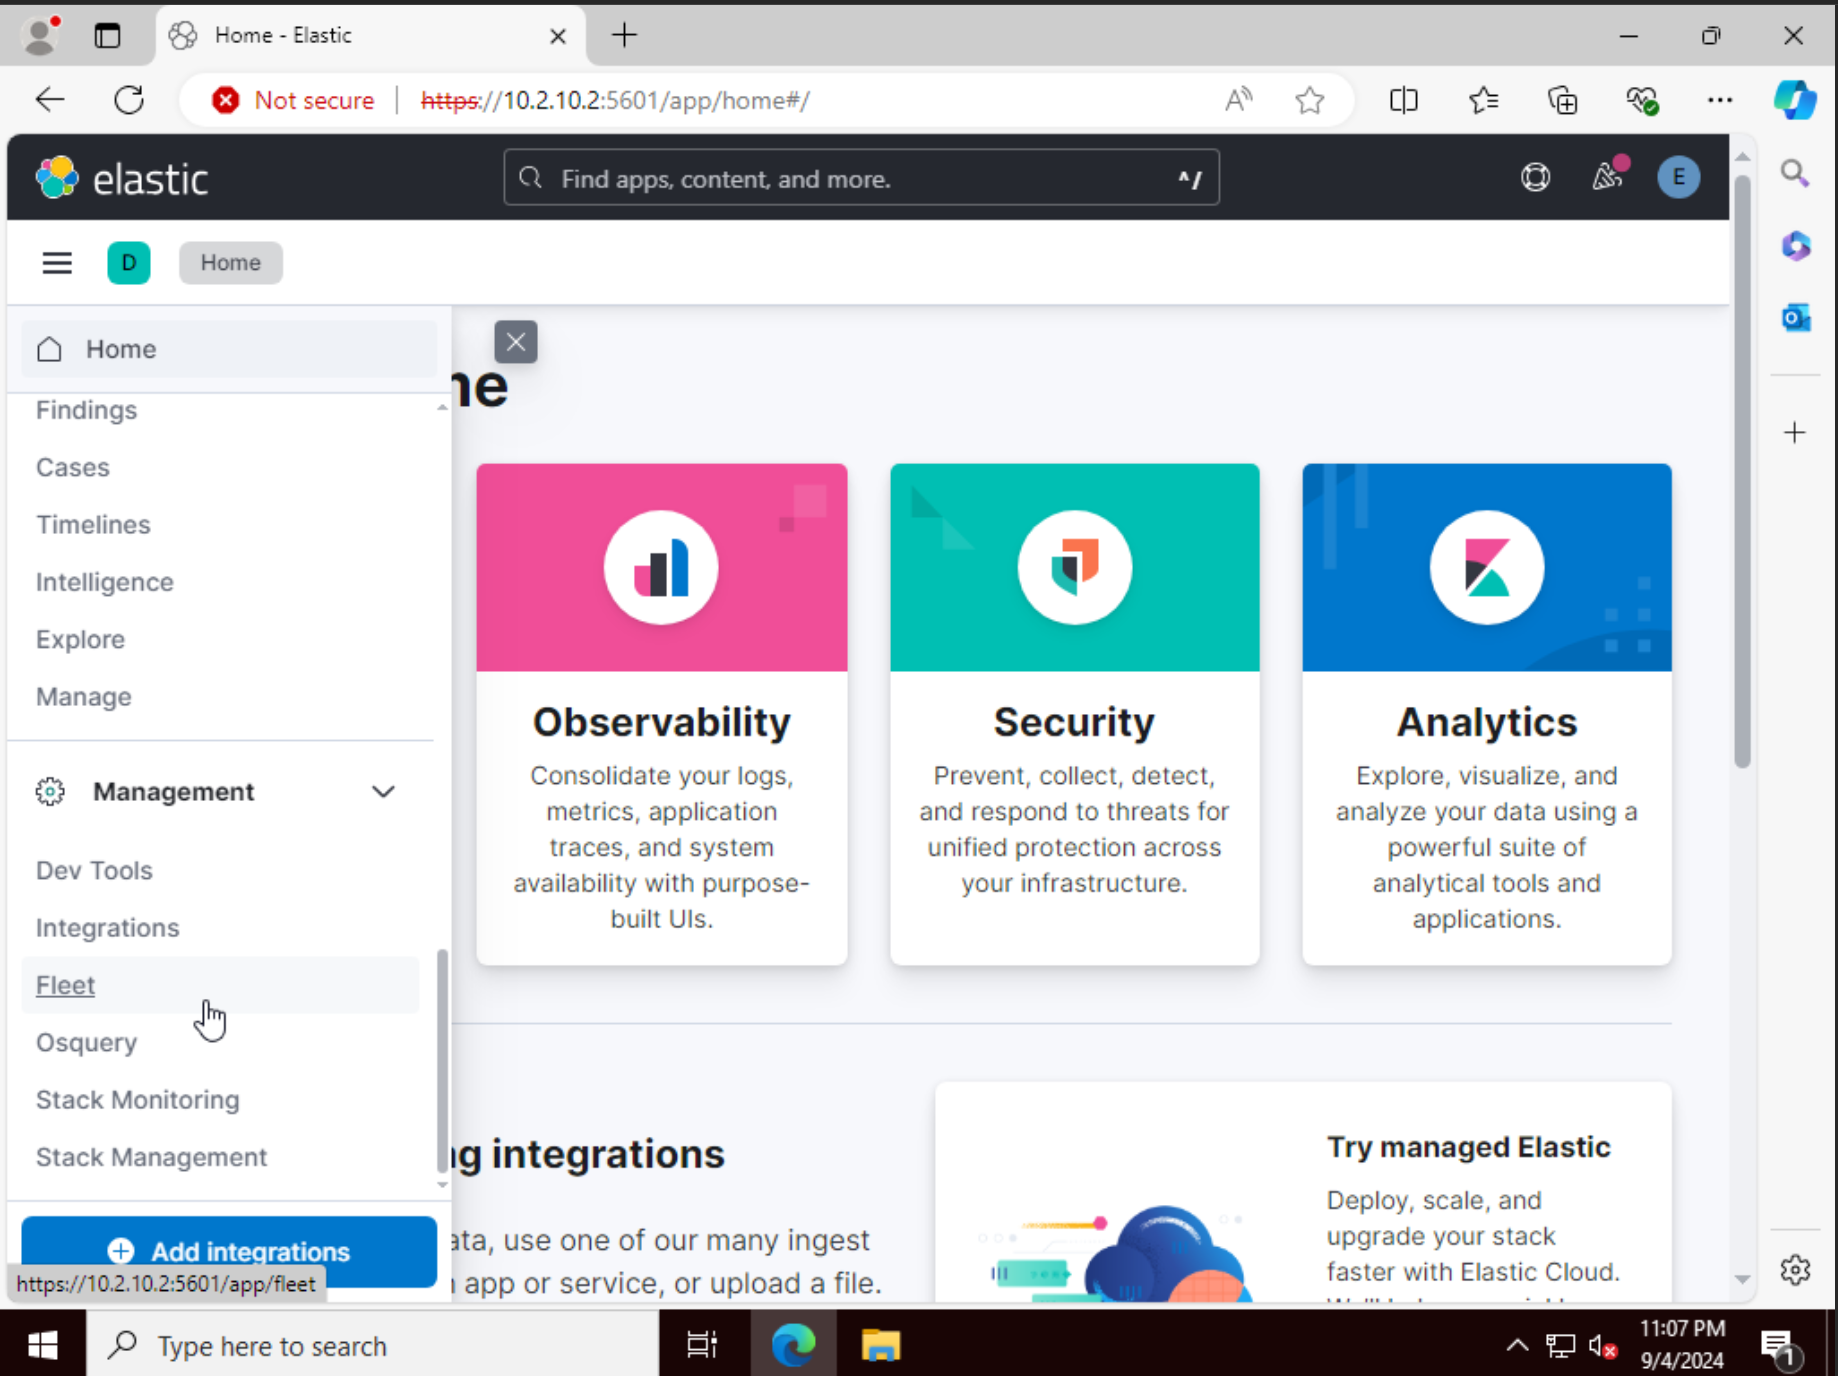The height and width of the screenshot is (1376, 1838).
Task: Open Osquery link
Action: [87, 1043]
